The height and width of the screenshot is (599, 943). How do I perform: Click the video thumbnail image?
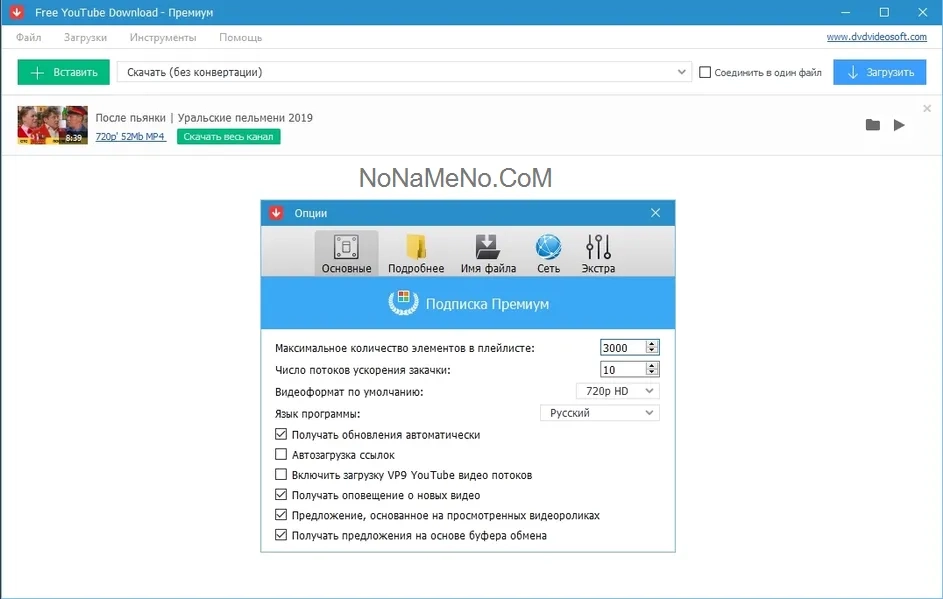pyautogui.click(x=52, y=125)
